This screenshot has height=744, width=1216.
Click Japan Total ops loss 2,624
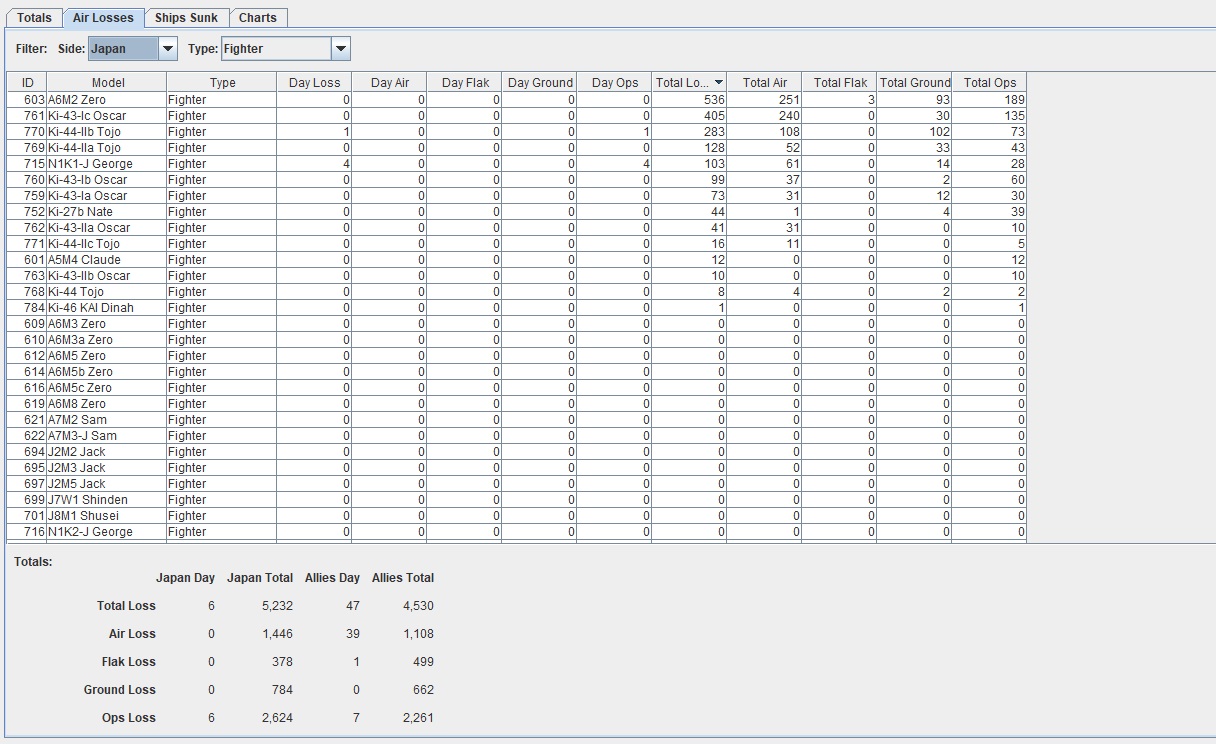277,718
